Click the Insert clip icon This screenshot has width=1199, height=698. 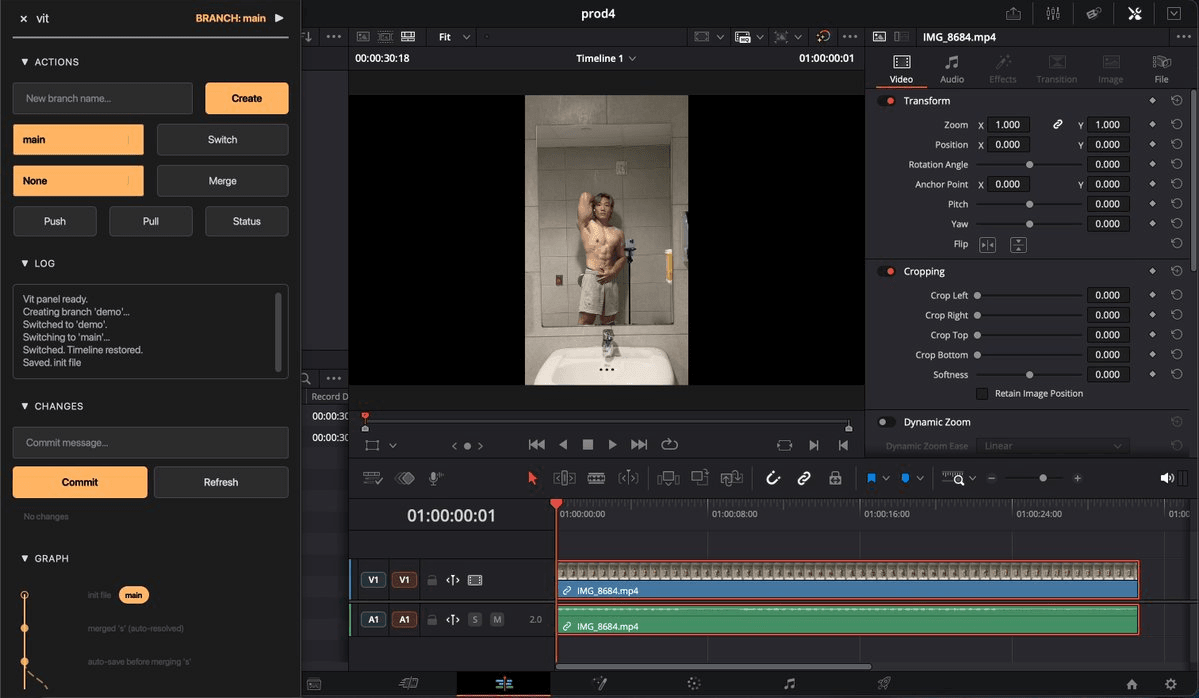[x=668, y=478]
